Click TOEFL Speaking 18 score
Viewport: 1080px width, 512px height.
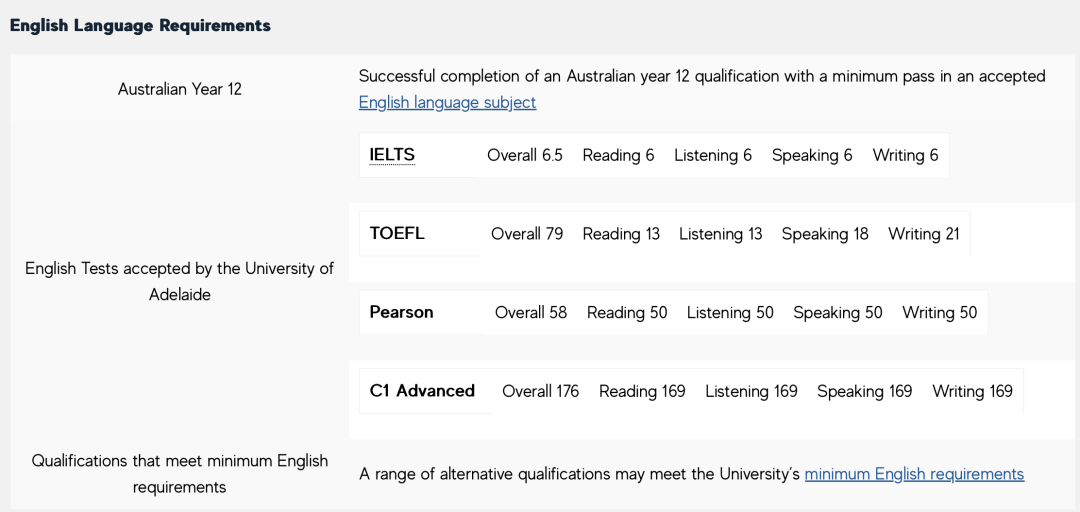point(825,234)
